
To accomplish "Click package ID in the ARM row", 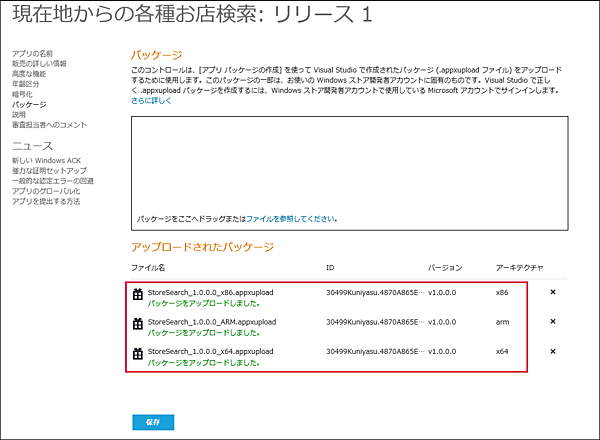I will tap(375, 322).
